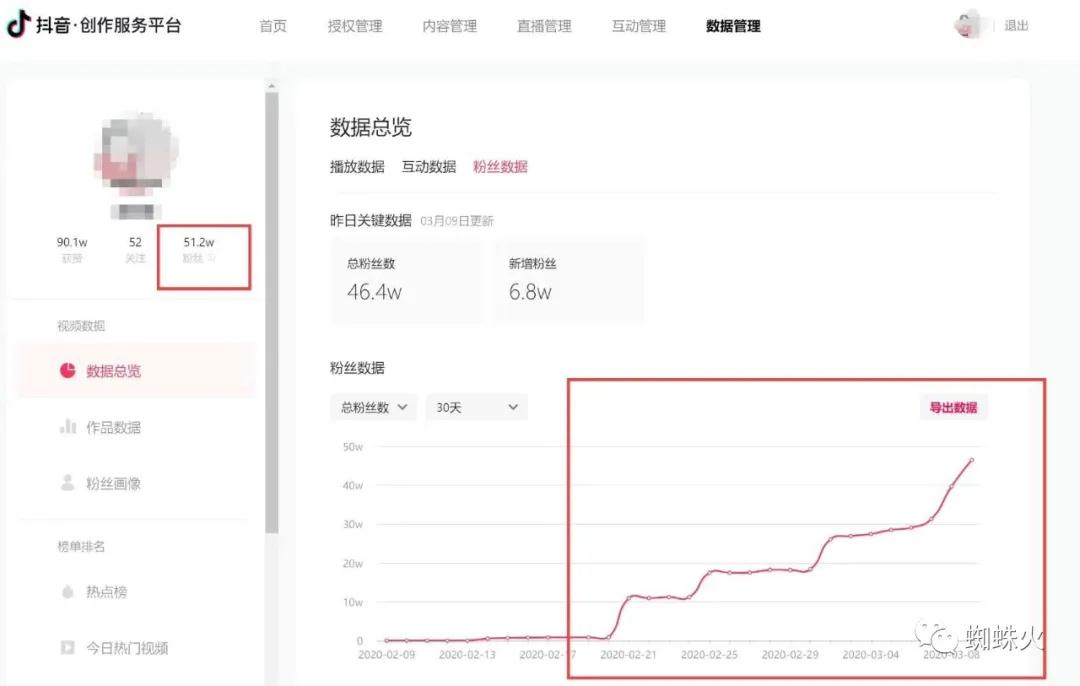Viewport: 1080px width, 686px height.
Task: Open 数据总览 pie chart icon in sidebar
Action: [x=68, y=371]
